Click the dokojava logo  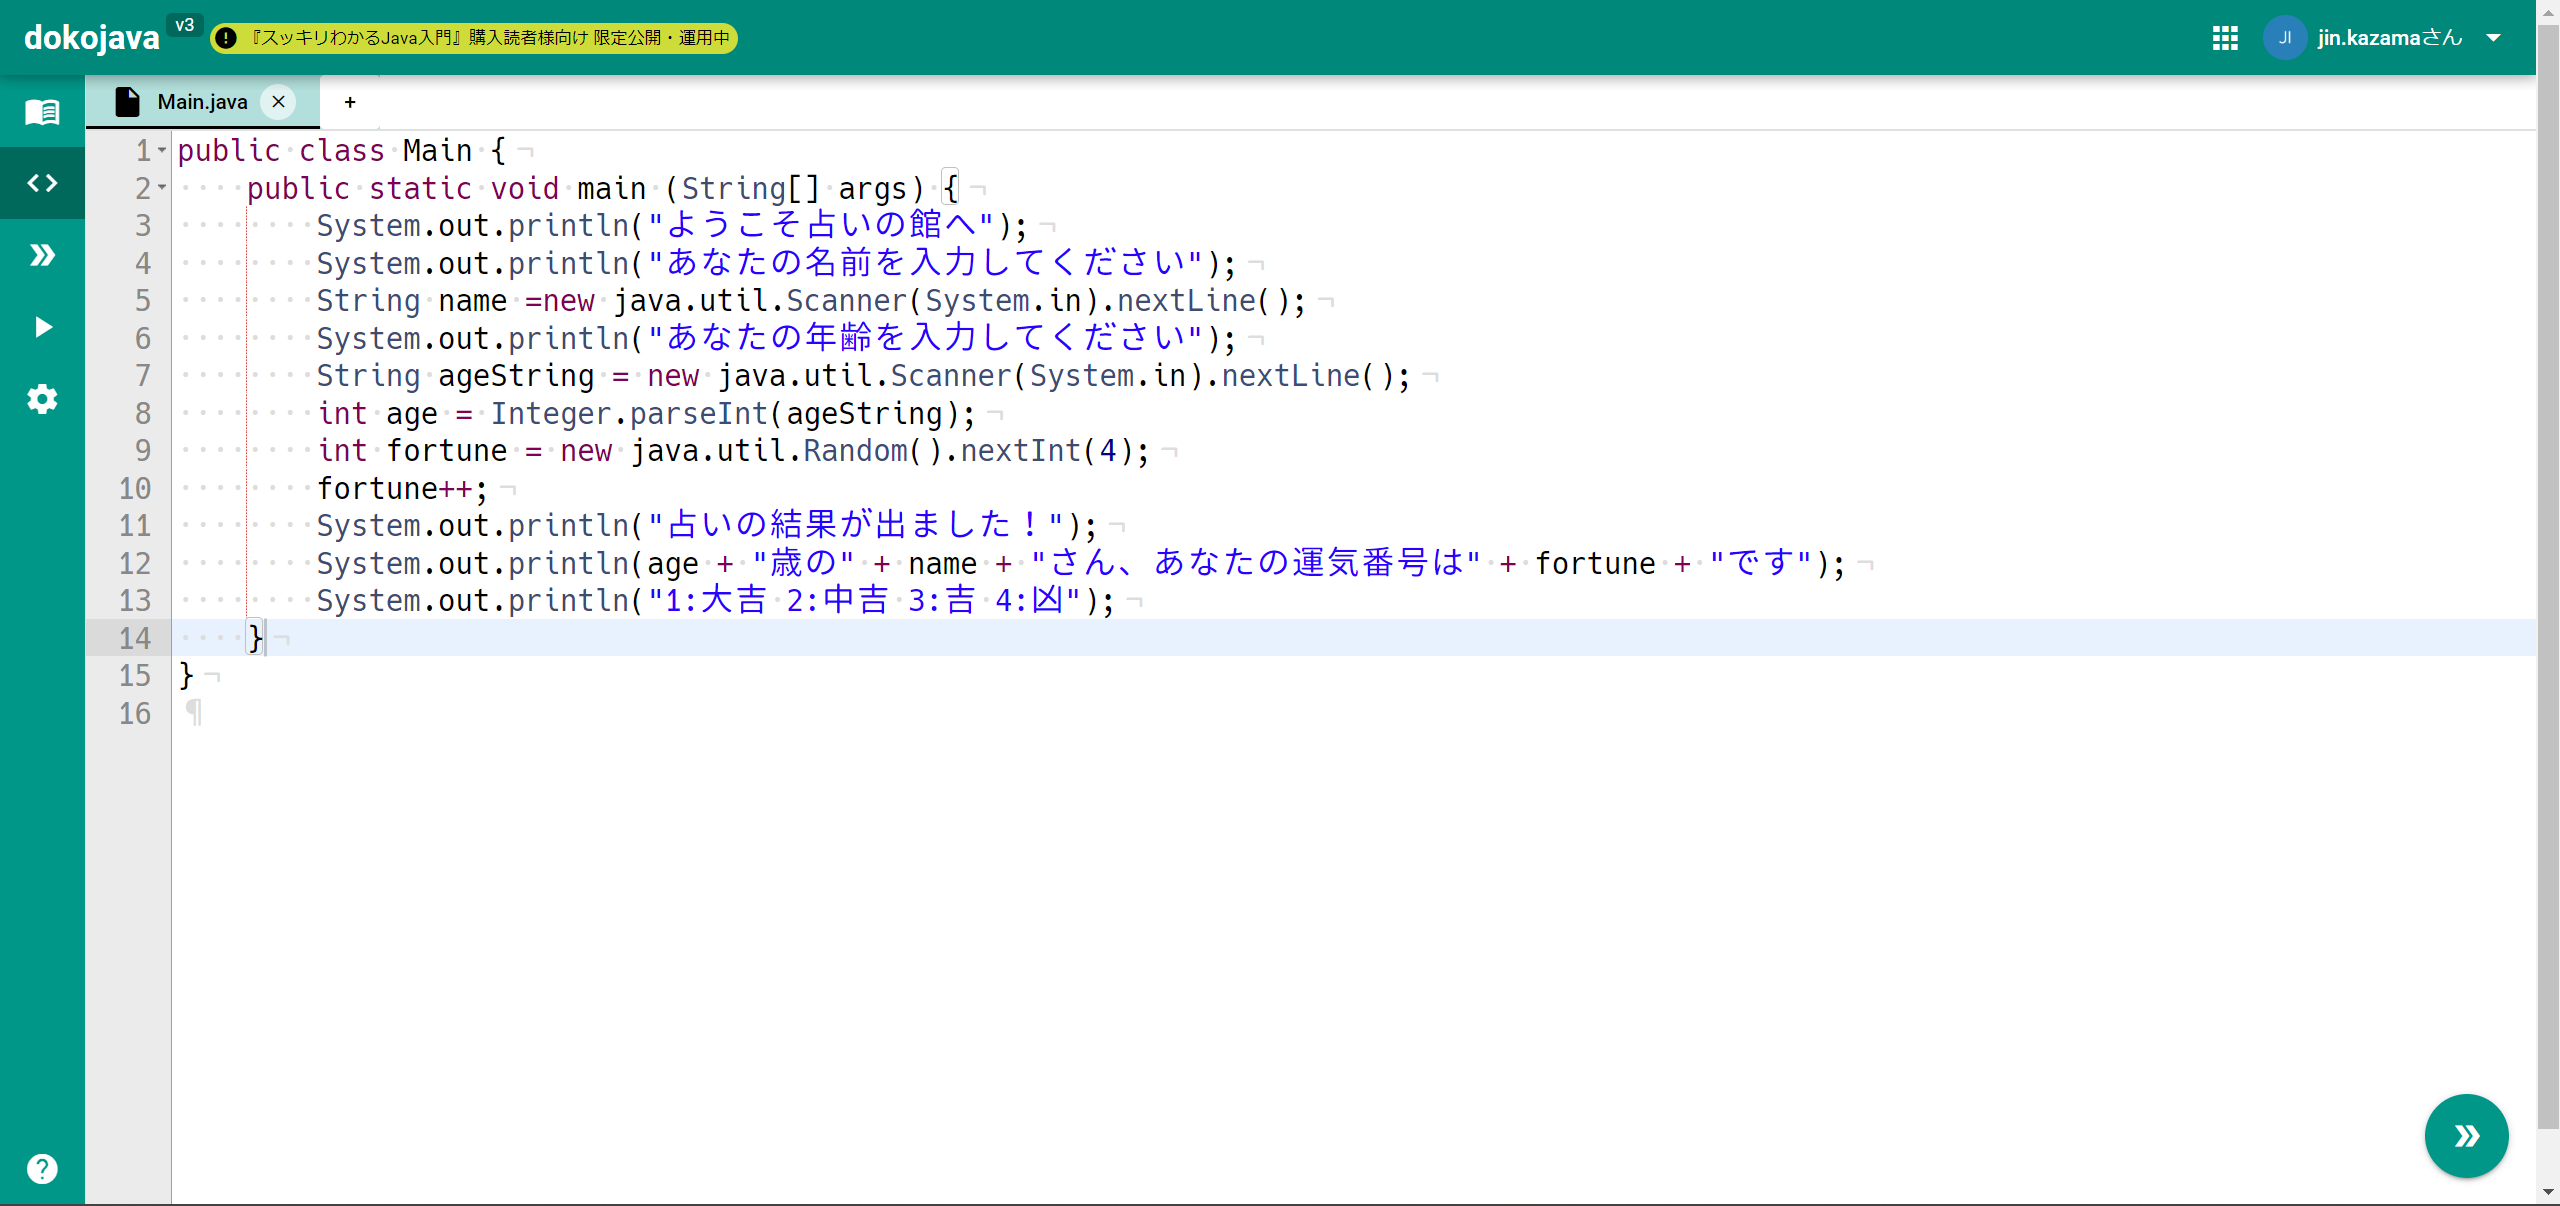92,38
